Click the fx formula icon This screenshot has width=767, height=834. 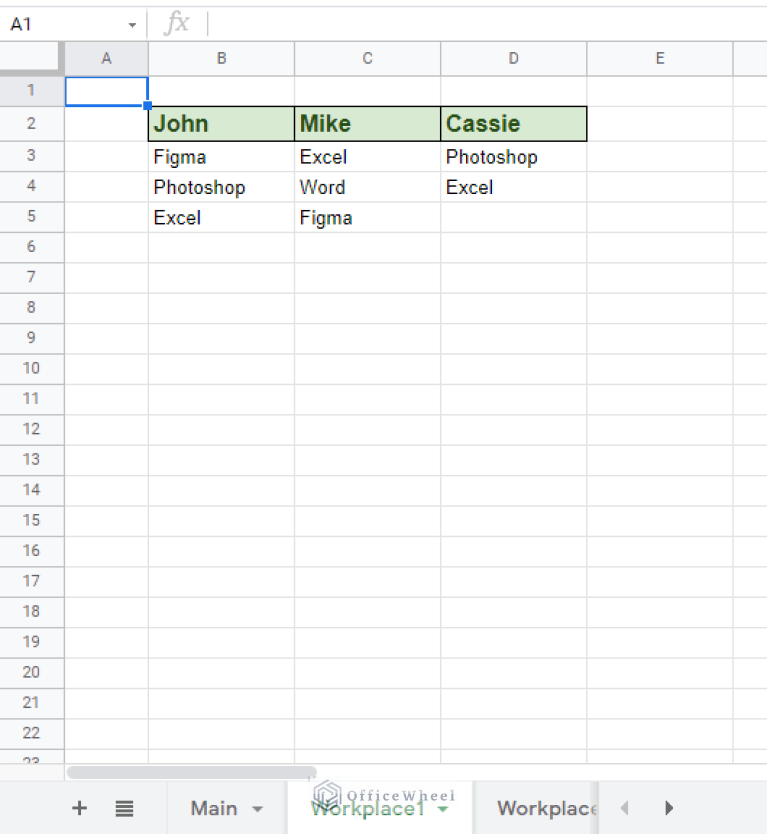point(177,24)
